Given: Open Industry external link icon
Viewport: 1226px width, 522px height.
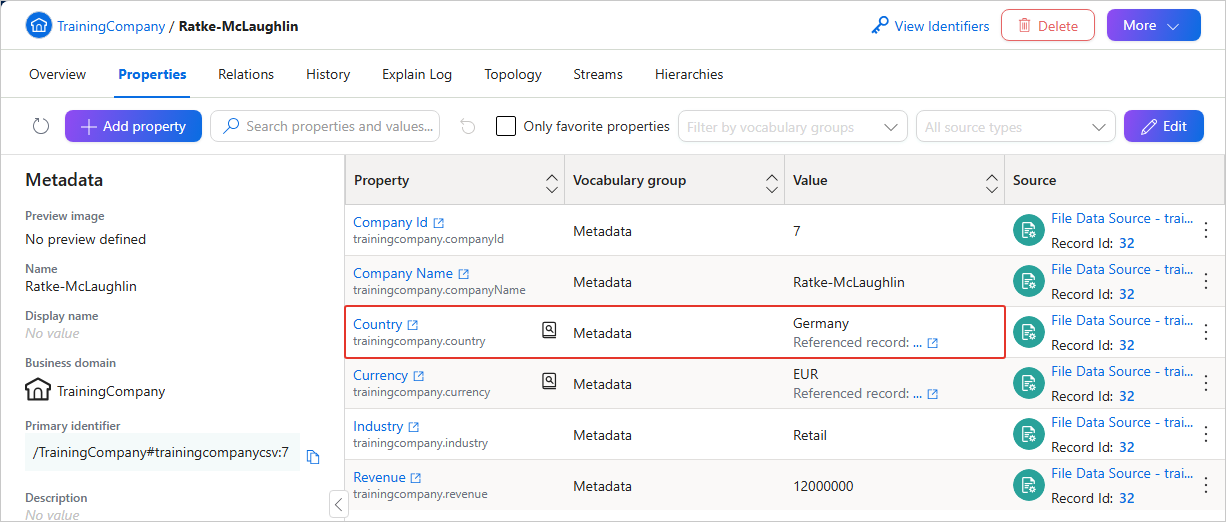Looking at the screenshot, I should coord(414,427).
